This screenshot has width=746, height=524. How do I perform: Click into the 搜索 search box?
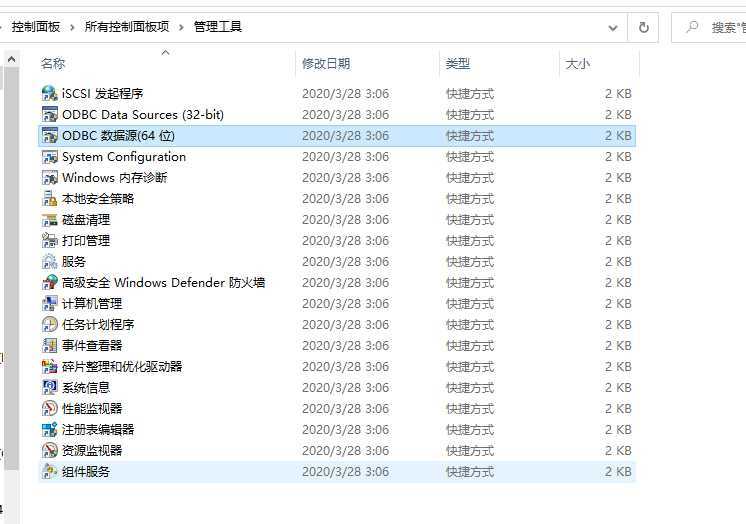(709, 27)
